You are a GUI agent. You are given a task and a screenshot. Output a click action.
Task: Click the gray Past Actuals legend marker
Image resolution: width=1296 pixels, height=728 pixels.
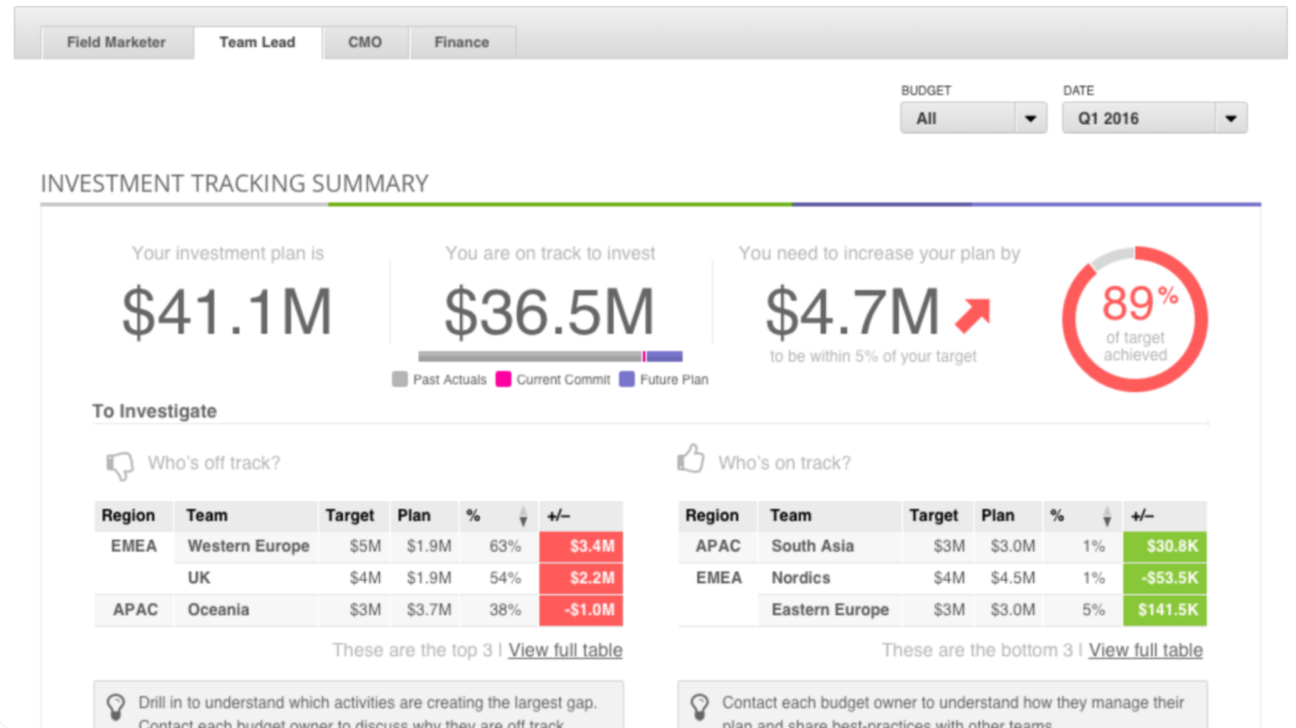tap(398, 379)
